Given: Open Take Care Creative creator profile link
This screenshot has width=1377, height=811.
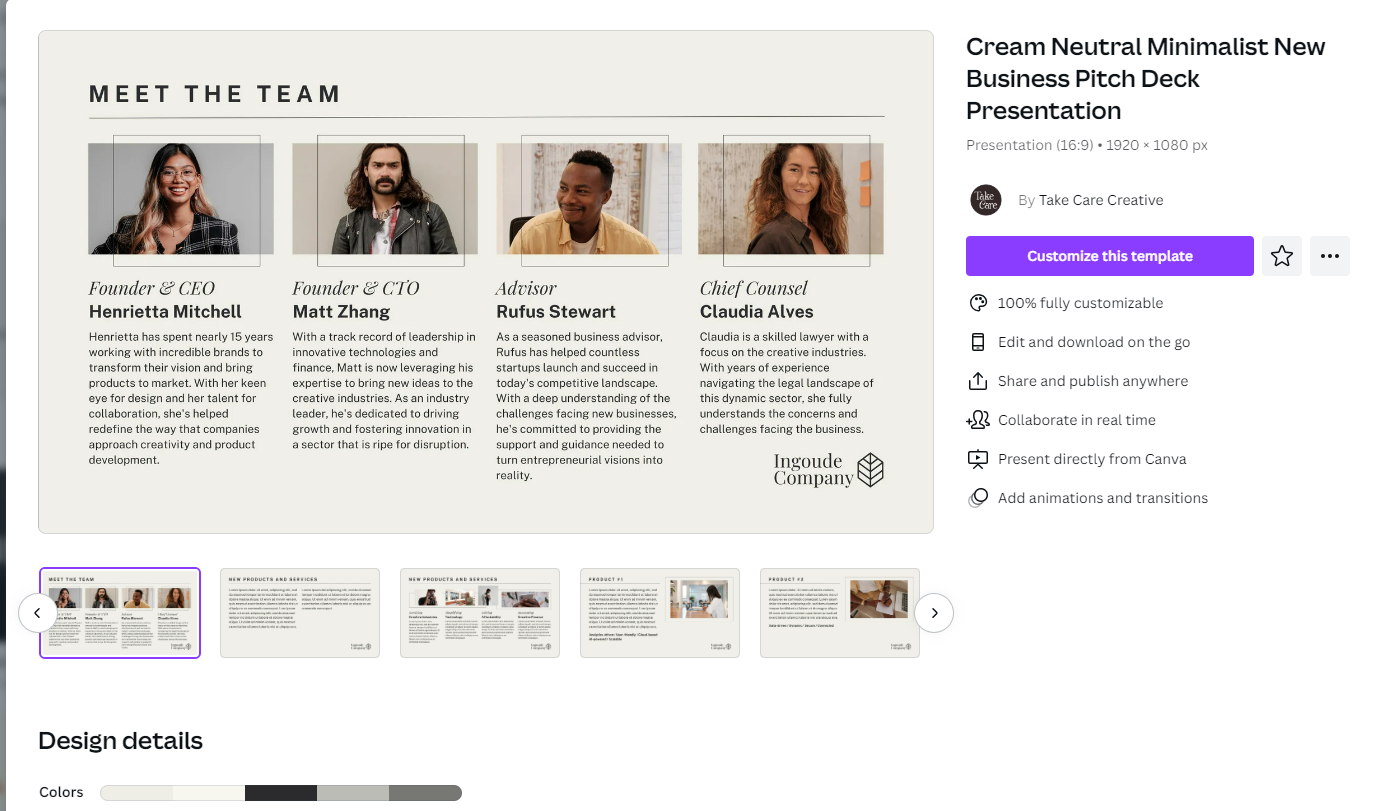Looking at the screenshot, I should (1101, 200).
